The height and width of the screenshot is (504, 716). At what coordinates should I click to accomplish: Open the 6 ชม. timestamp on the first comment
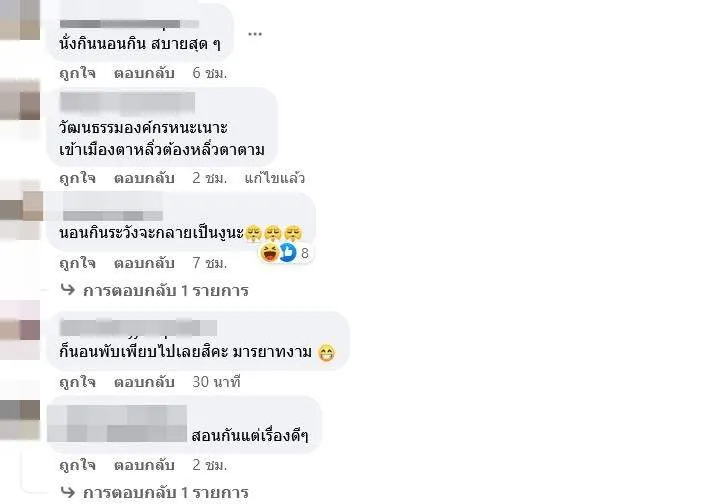(210, 73)
